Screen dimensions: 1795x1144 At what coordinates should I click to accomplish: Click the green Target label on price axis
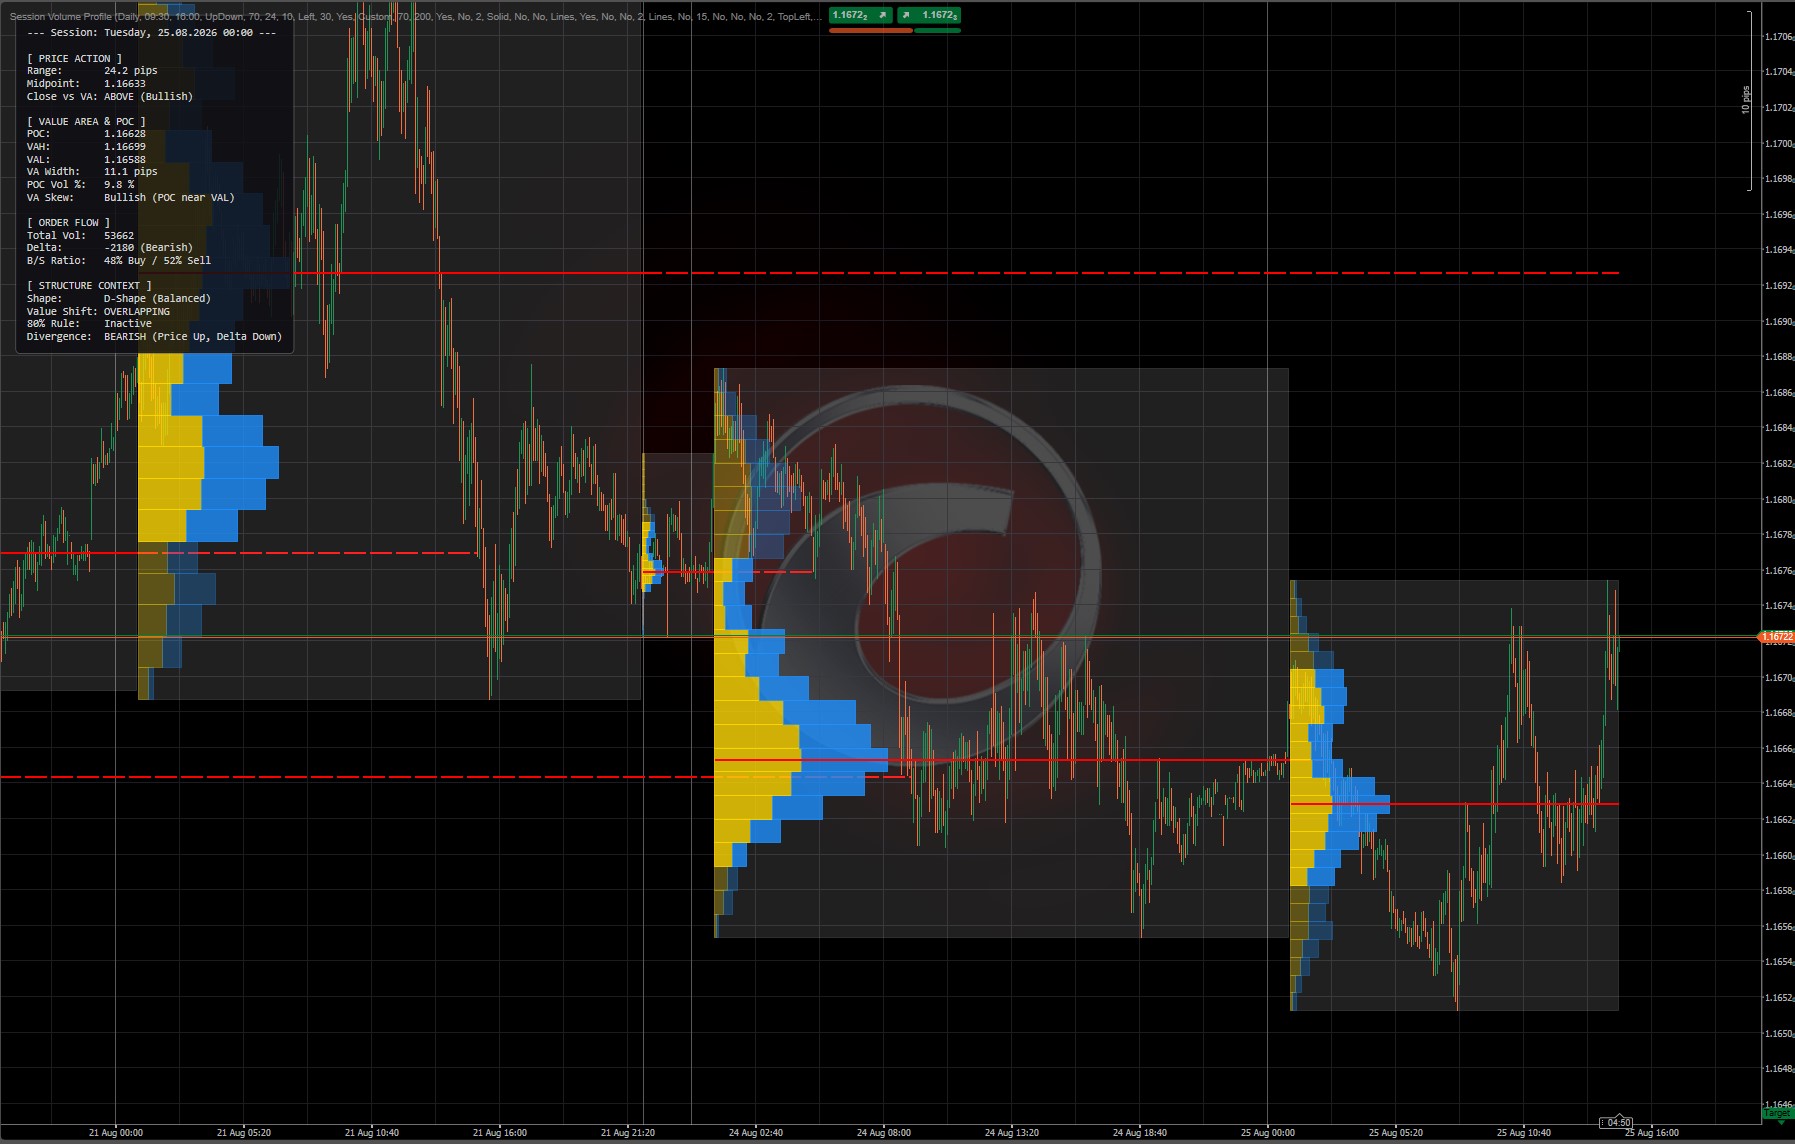click(x=1778, y=1113)
